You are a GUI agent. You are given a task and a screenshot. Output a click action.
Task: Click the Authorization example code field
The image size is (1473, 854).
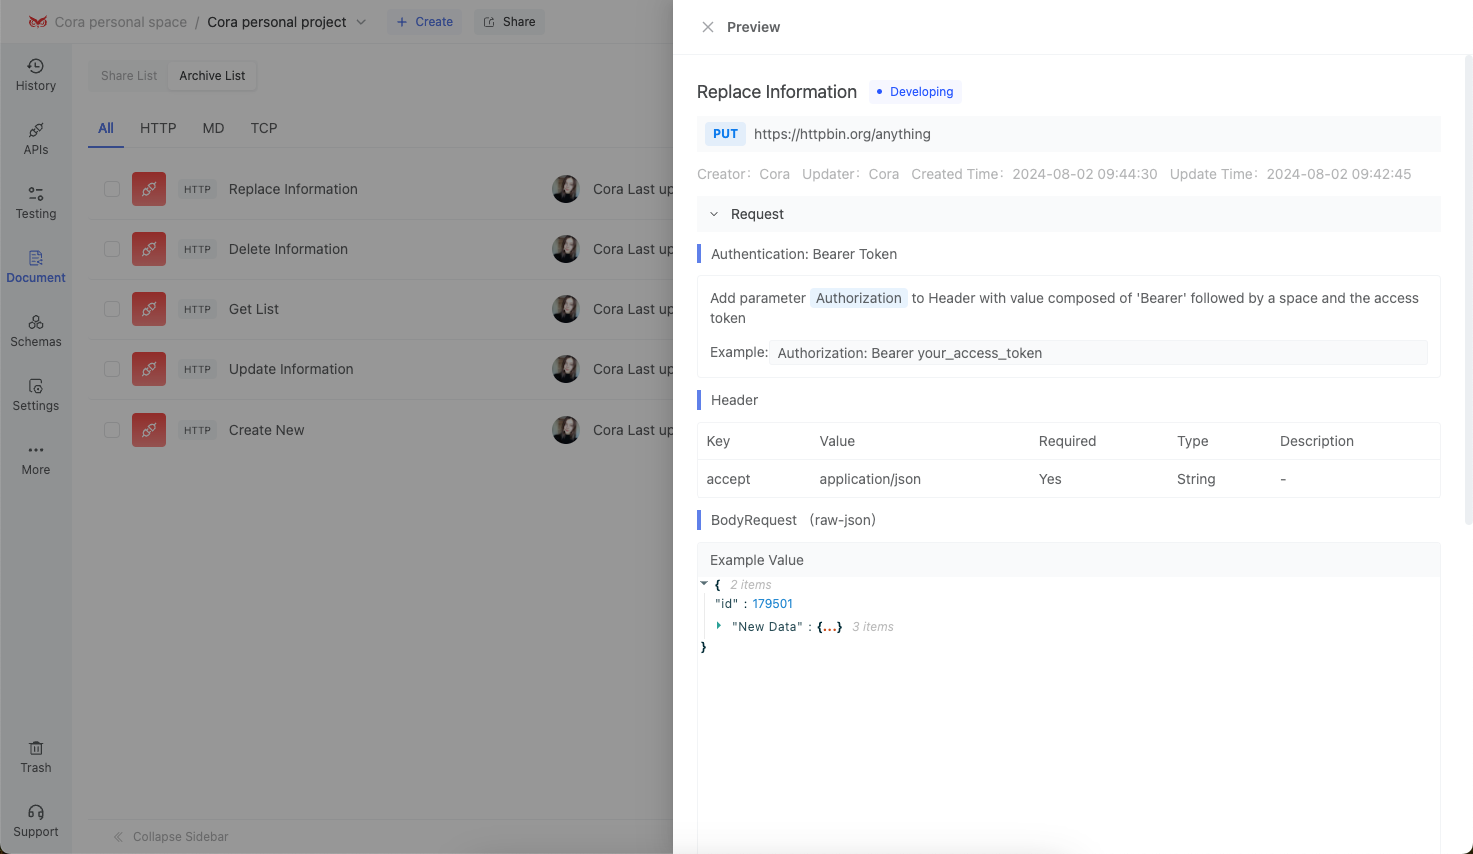1099,353
